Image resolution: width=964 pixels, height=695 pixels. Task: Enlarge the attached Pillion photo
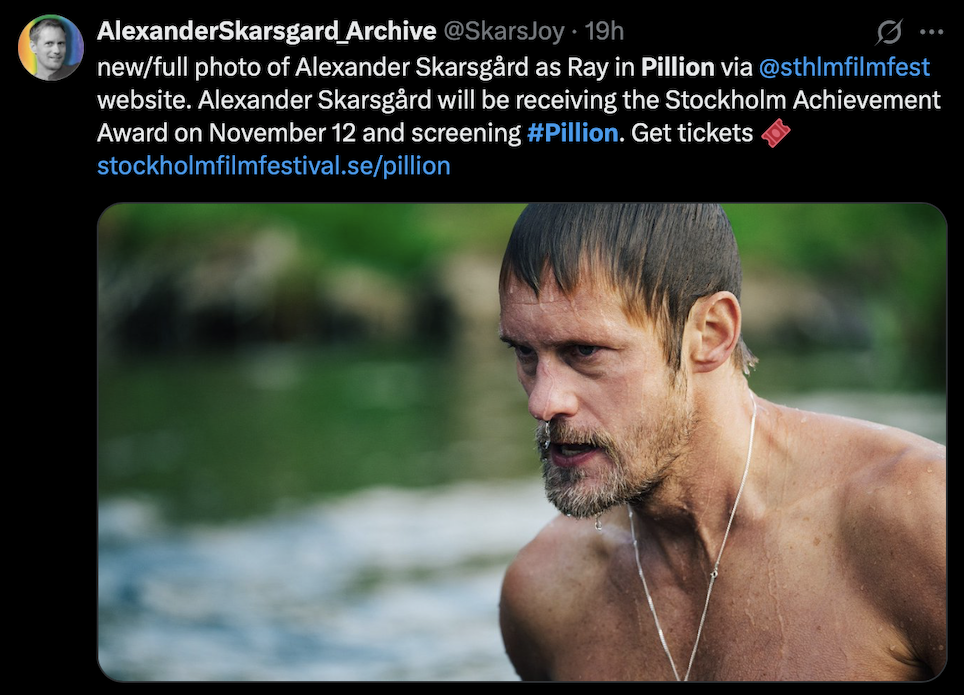(x=522, y=442)
